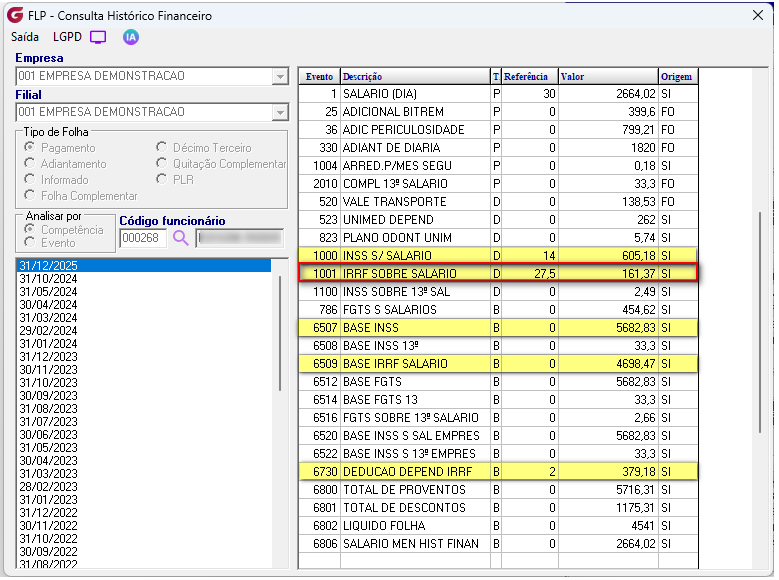Select the UNIMED DEPEND row
This screenshot has width=779, height=580.
(498, 220)
